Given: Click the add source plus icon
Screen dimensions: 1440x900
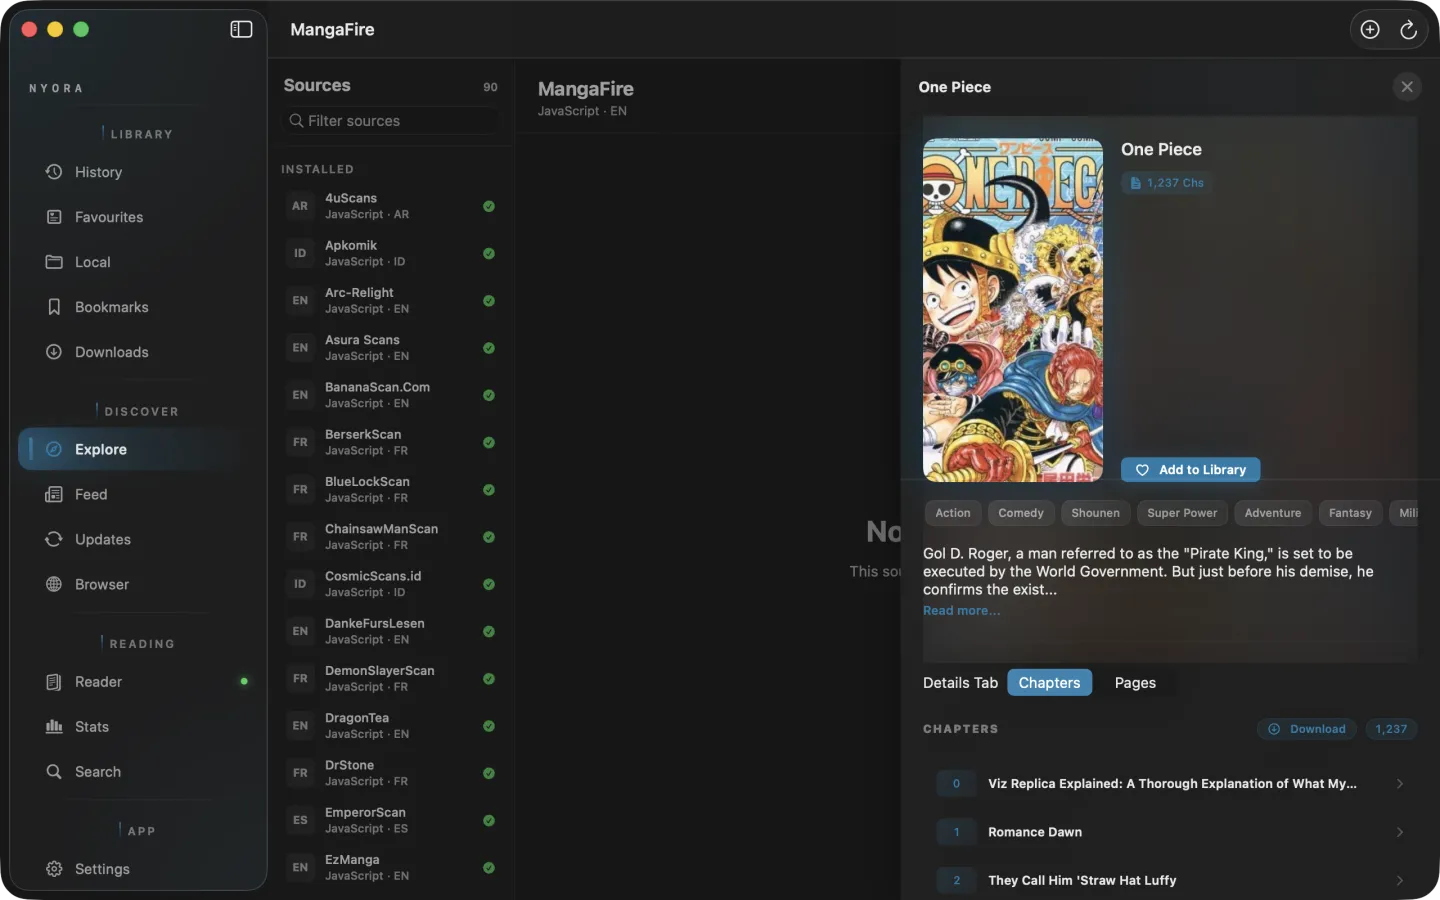Looking at the screenshot, I should (x=1370, y=30).
